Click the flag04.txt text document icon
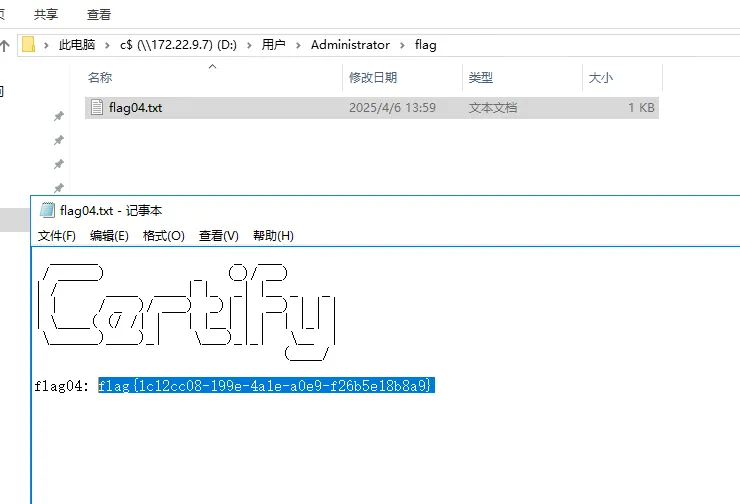 tap(97, 108)
